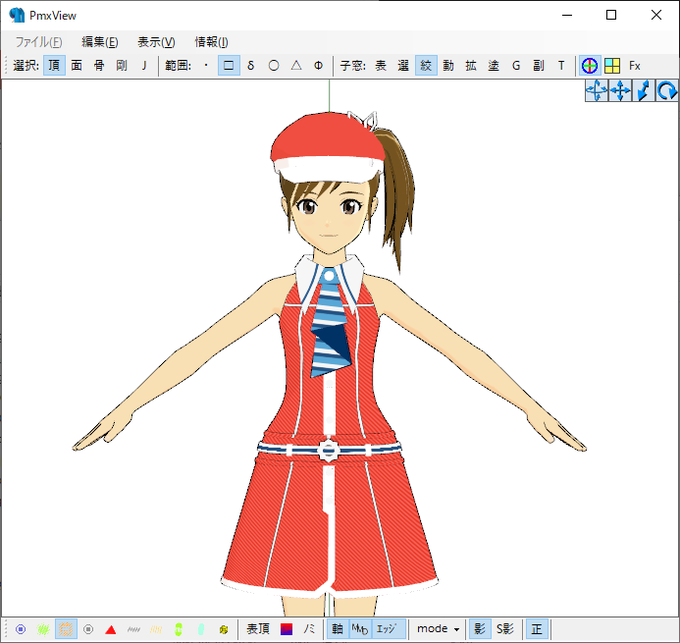Click the PmxView app icon in title bar

pyautogui.click(x=17, y=15)
